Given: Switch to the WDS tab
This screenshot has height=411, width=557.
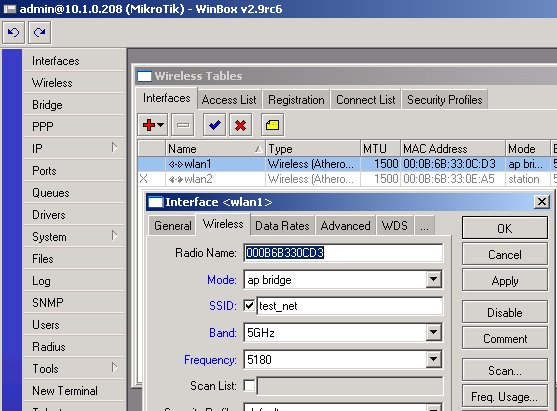Looking at the screenshot, I should click(x=395, y=226).
